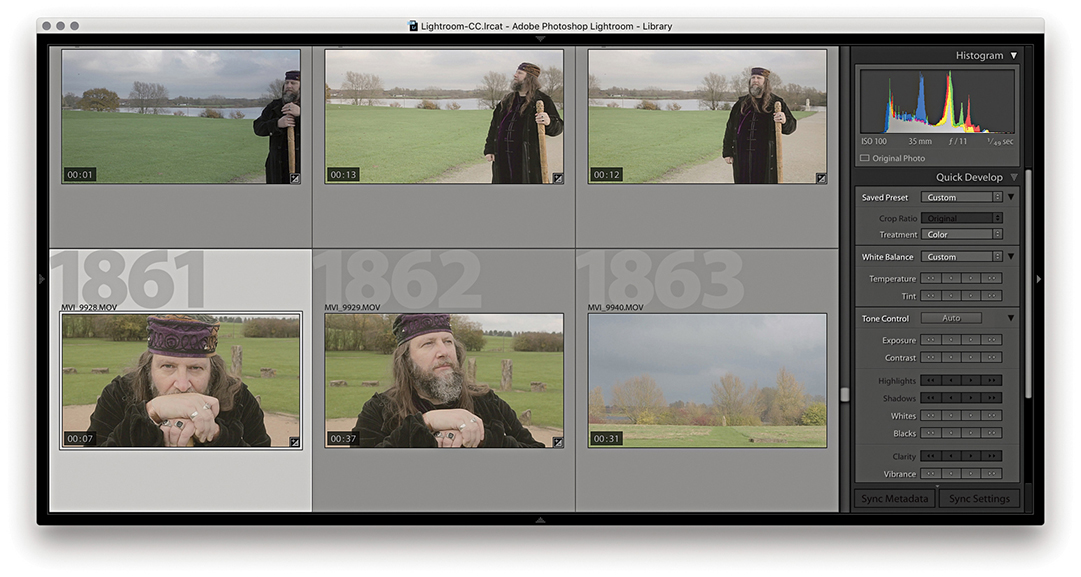1081x577 pixels.
Task: Select the 00:01 lakeside video thumbnail
Action: tap(181, 116)
